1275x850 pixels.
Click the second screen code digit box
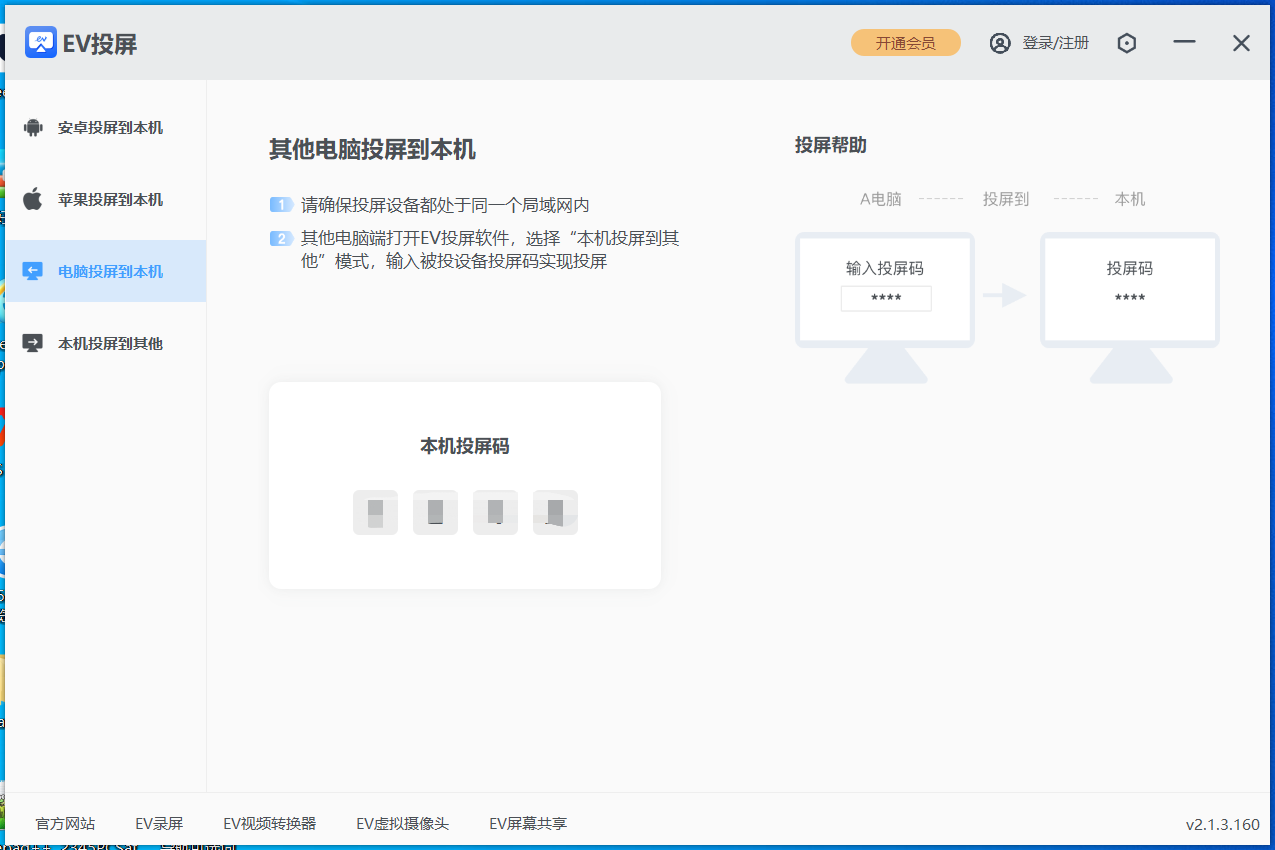pos(435,512)
